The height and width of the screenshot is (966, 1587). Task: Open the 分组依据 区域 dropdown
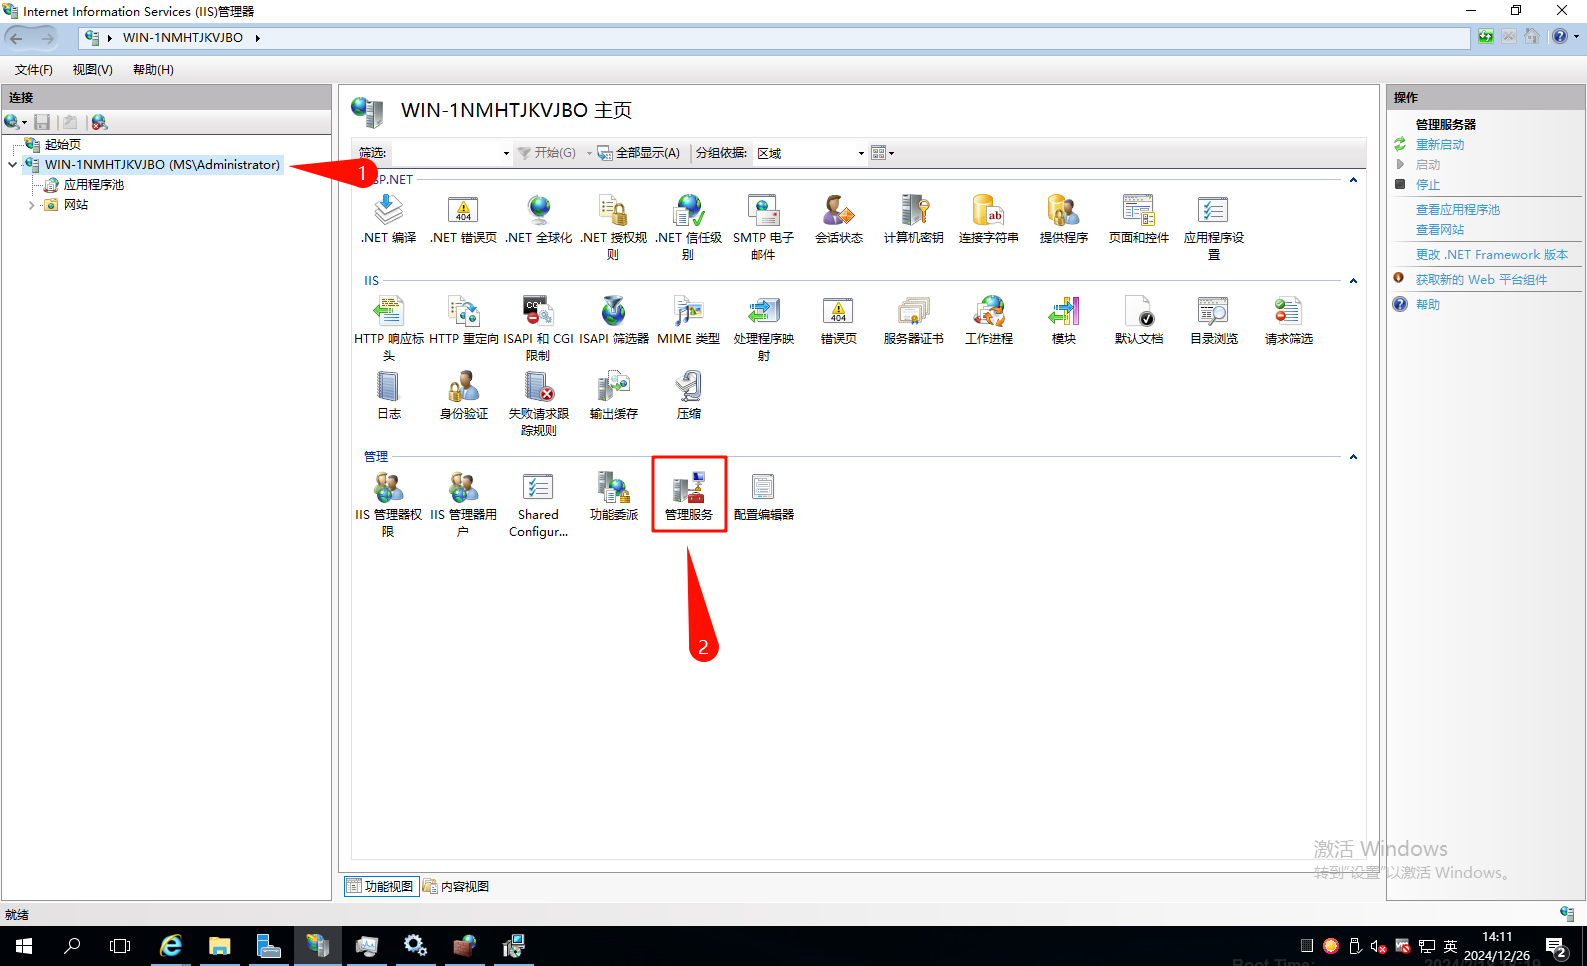810,153
